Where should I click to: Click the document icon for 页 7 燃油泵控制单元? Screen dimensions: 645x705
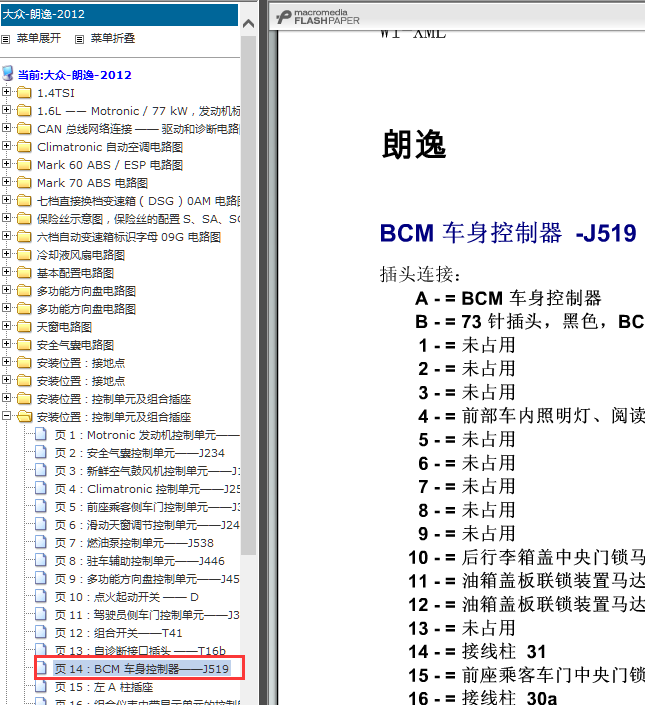pyautogui.click(x=41, y=542)
